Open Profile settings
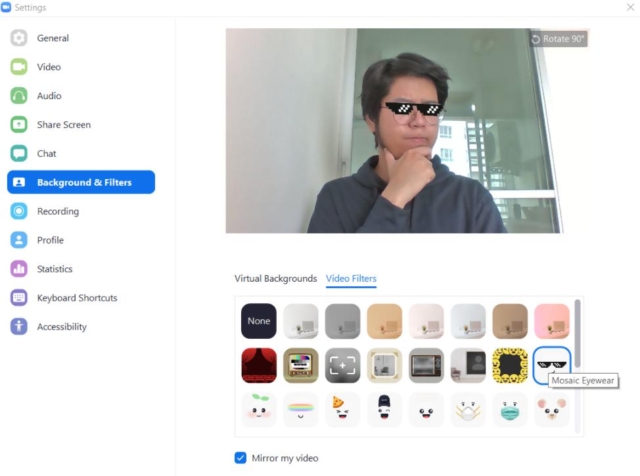This screenshot has height=476, width=640. pos(50,240)
